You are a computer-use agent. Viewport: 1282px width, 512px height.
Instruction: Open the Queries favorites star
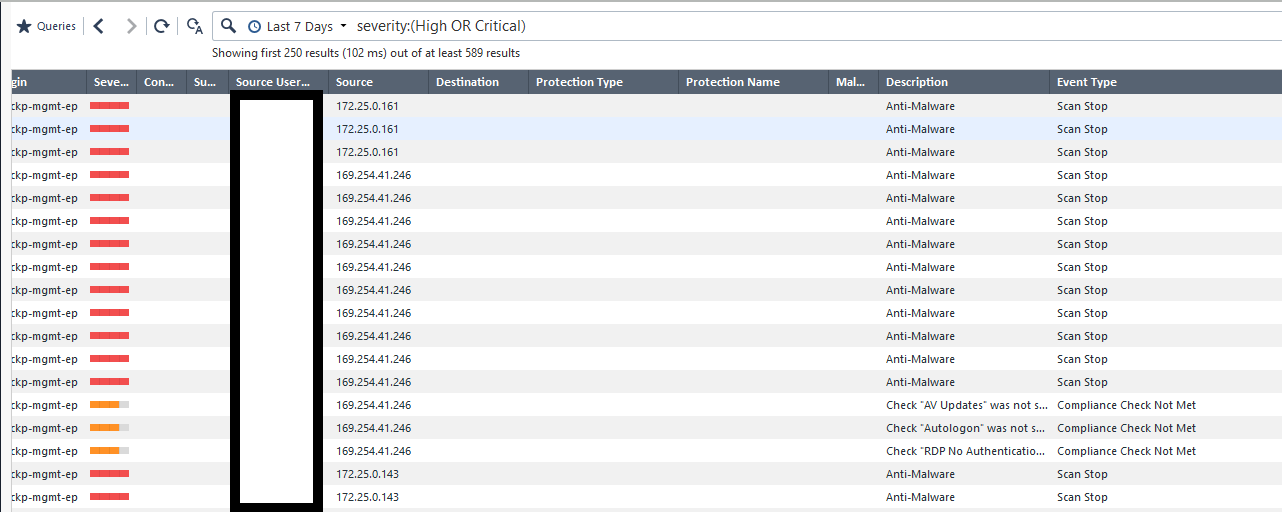click(24, 26)
